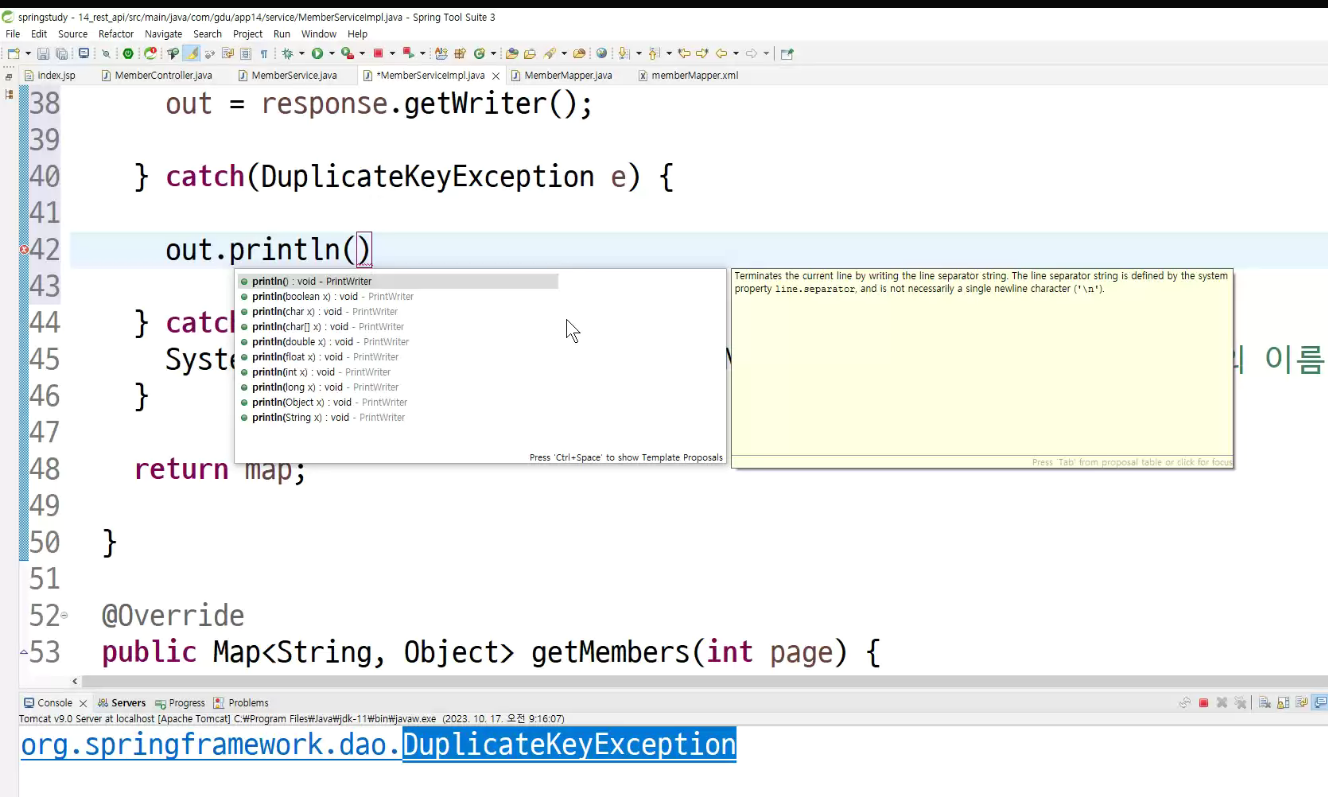Screen dimensions: 1328x797
Task: Click the green Boot Dashboard icon
Action: click(x=128, y=54)
